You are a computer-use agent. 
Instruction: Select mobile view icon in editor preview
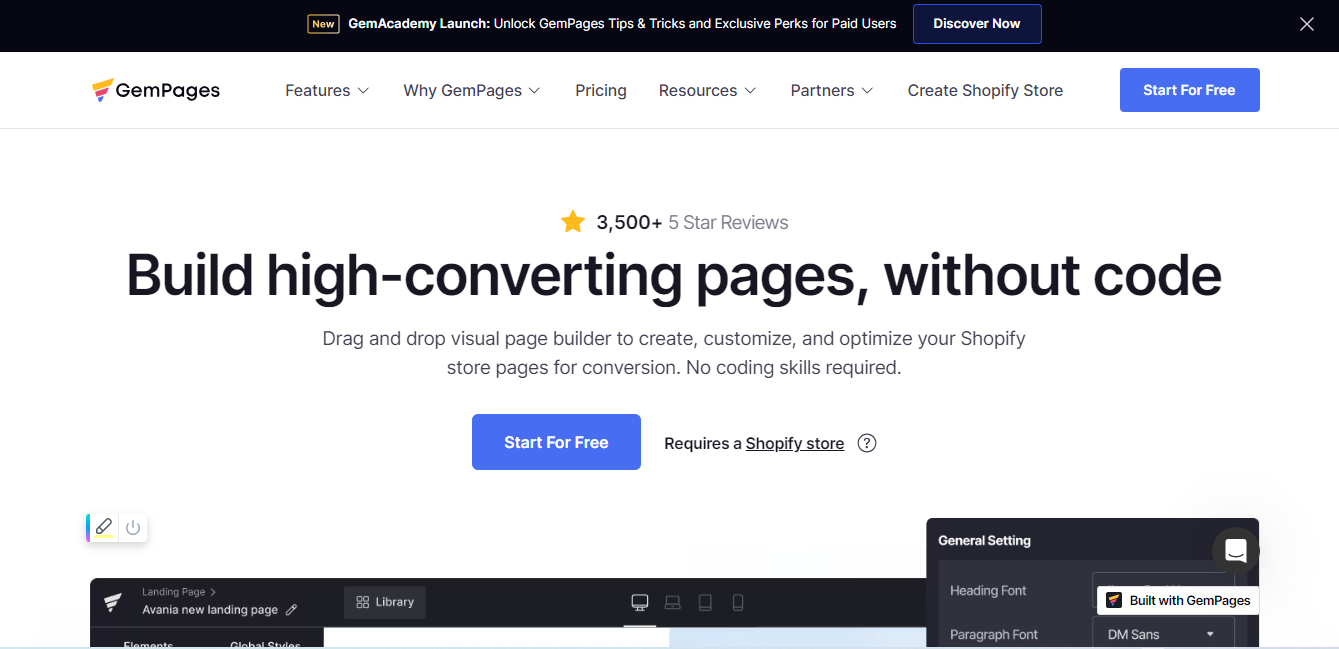point(738,602)
